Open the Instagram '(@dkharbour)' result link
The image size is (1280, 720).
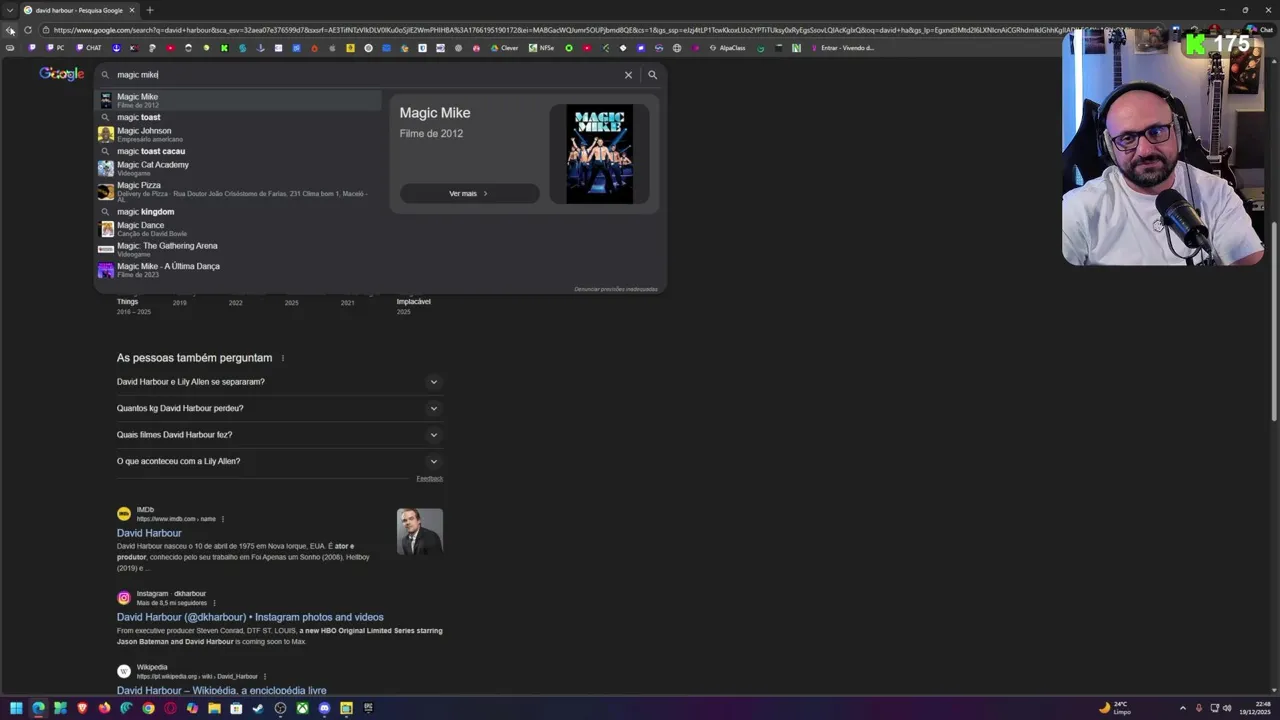tap(250, 617)
